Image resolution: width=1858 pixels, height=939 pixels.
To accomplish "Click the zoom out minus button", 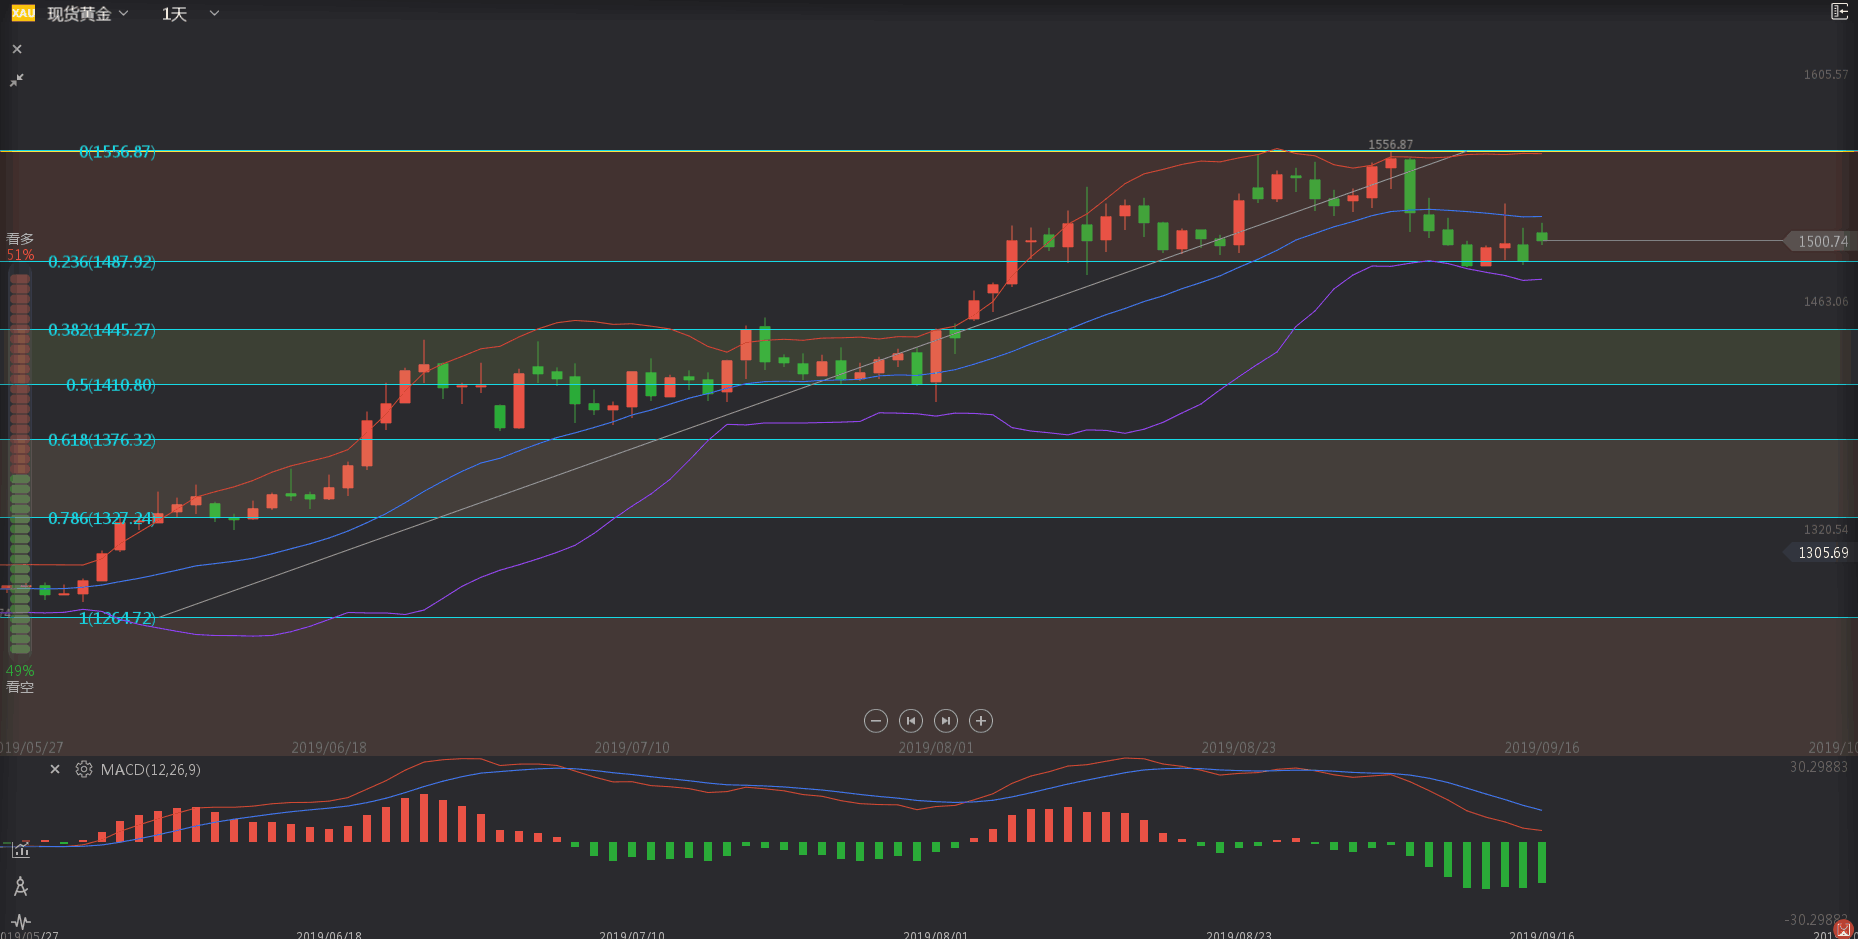I will pyautogui.click(x=876, y=721).
